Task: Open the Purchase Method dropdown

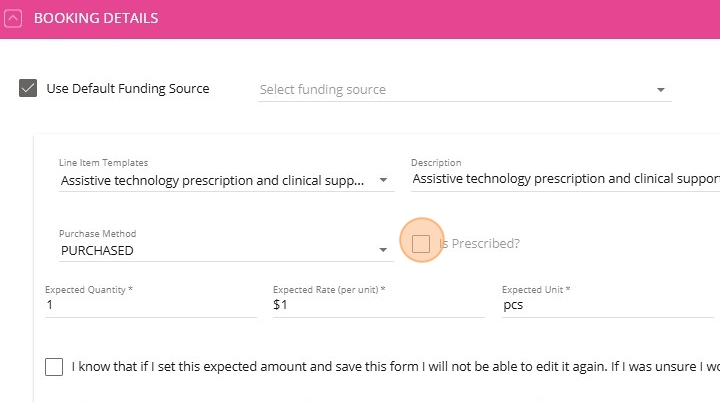Action: coord(215,250)
